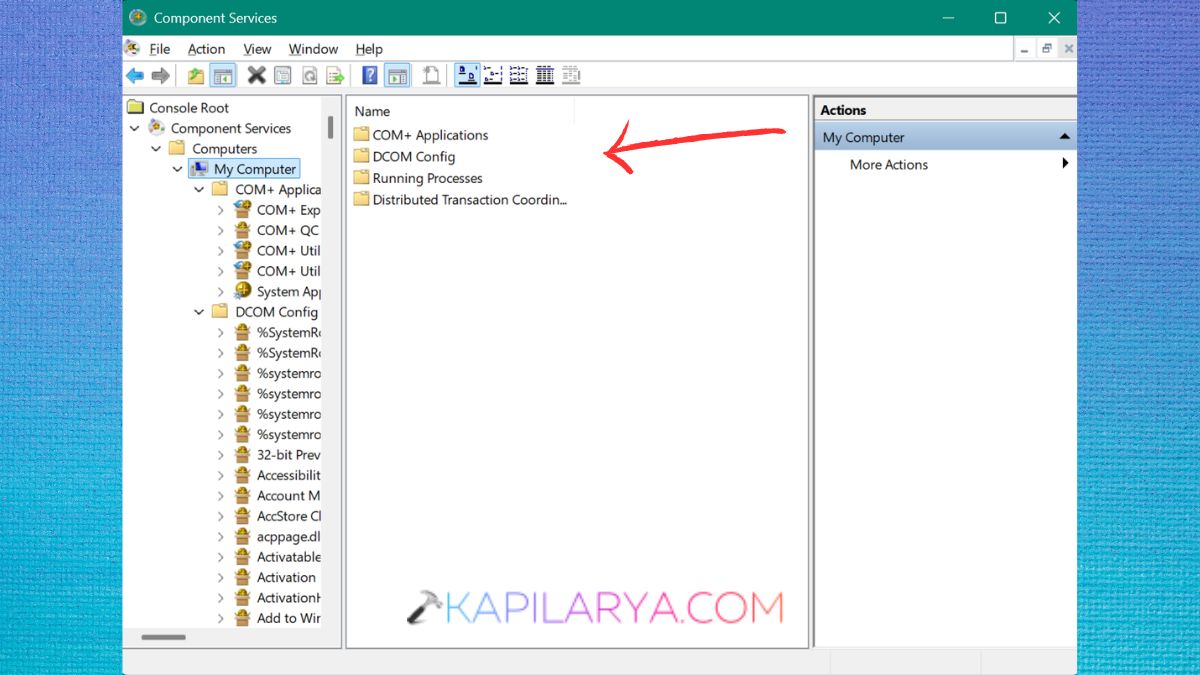Click the Activatable package icon in tree
Viewport: 1200px width, 675px height.
(x=242, y=557)
